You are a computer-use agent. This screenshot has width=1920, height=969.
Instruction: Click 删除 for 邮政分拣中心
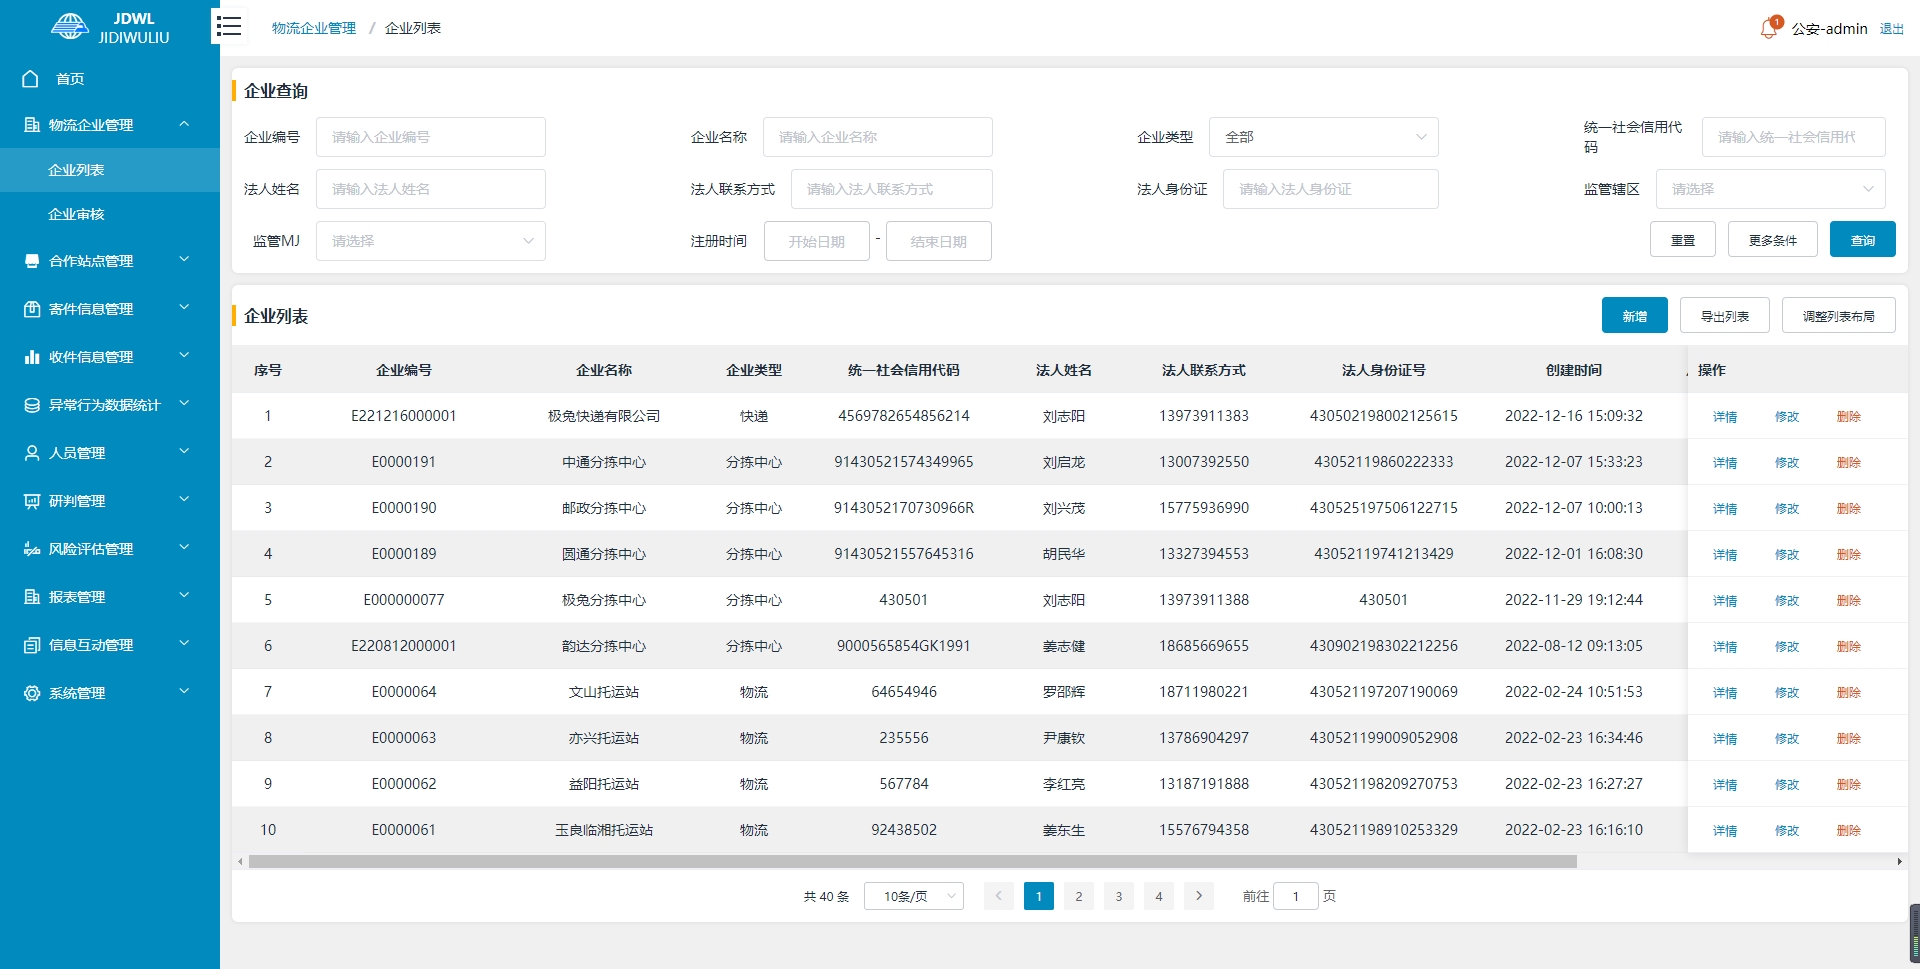1848,509
